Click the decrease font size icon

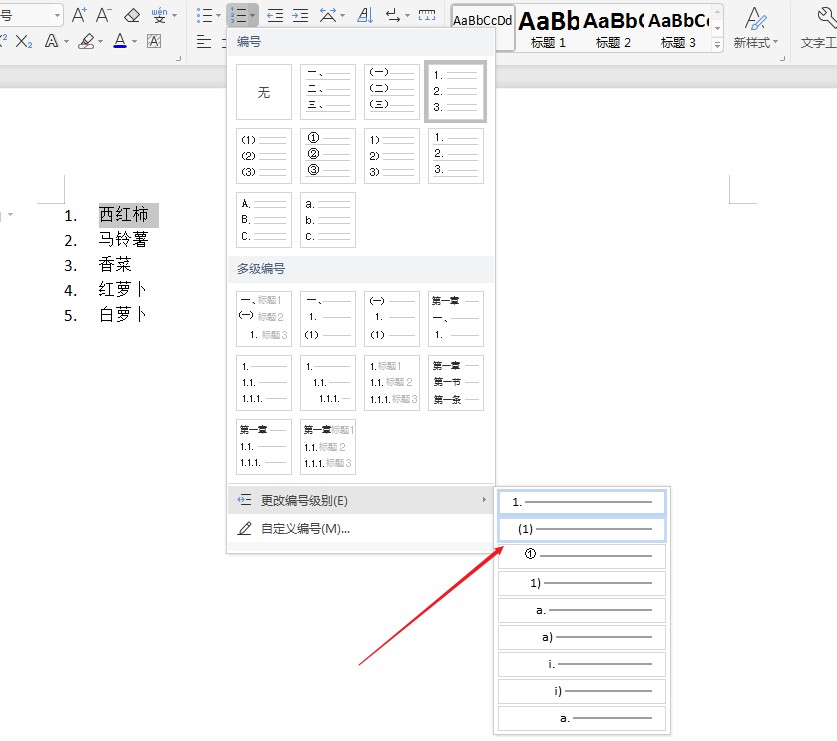[103, 15]
